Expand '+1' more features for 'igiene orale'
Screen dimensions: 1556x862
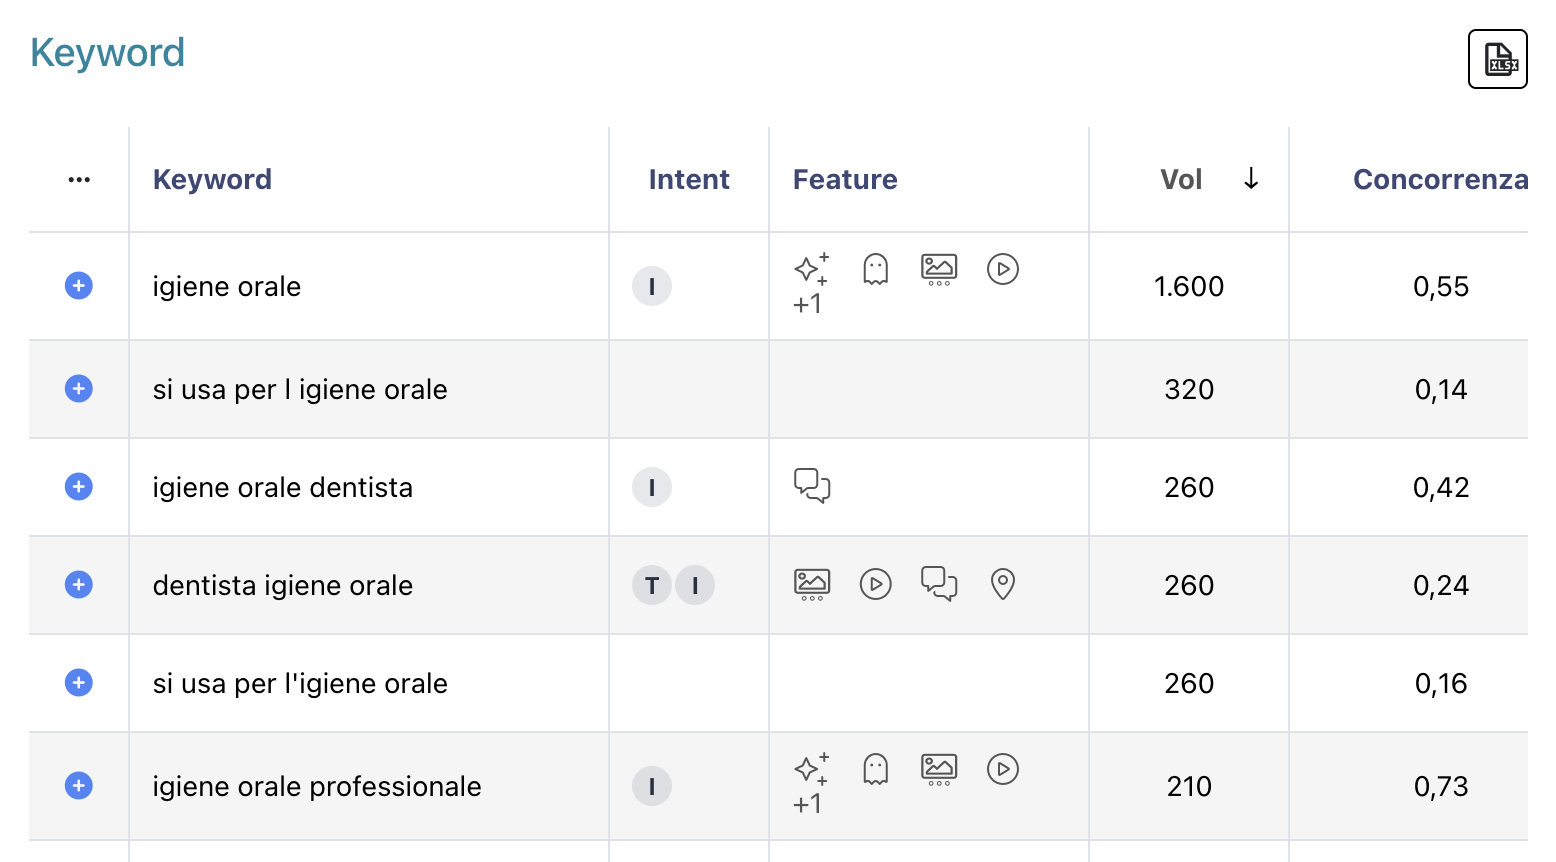click(807, 304)
